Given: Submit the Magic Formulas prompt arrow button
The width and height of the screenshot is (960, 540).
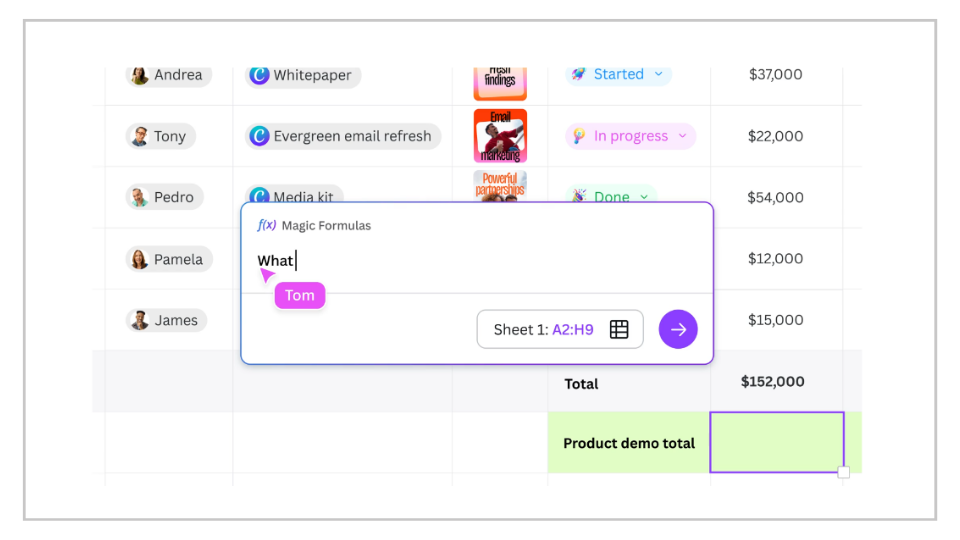Looking at the screenshot, I should pos(678,329).
